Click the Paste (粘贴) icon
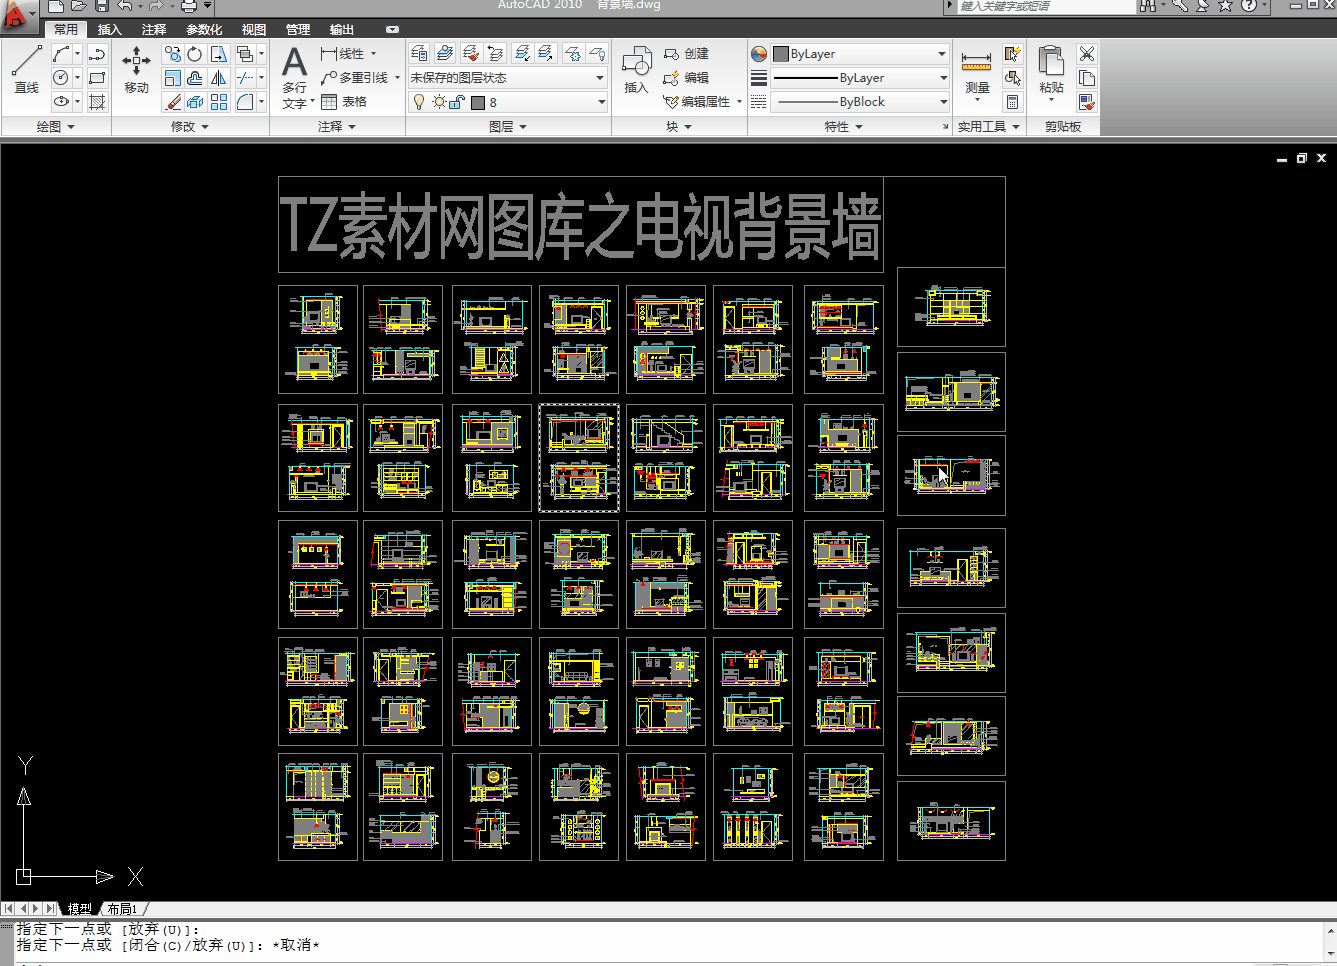This screenshot has height=966, width=1337. 1051,70
